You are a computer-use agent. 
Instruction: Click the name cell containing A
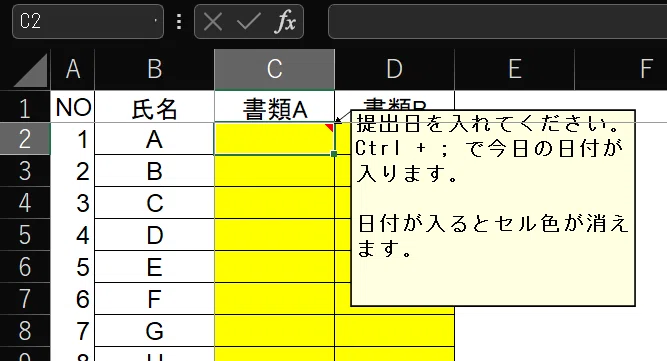[154, 139]
